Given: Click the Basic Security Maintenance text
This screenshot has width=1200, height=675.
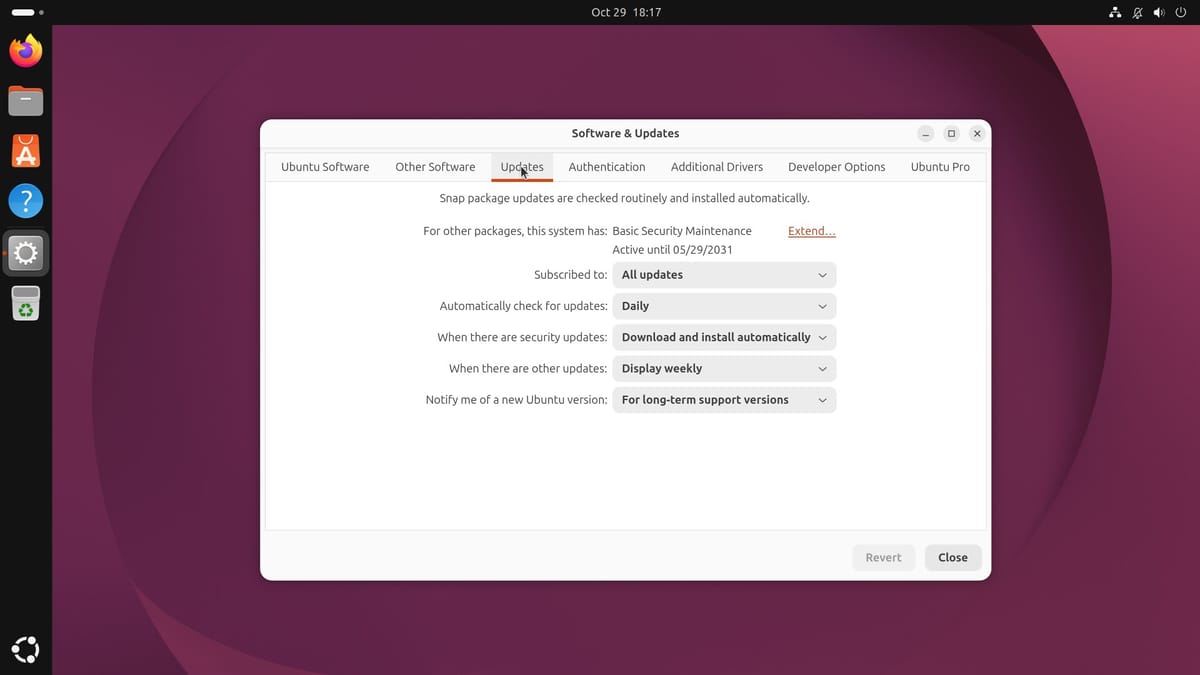Looking at the screenshot, I should coord(682,231).
